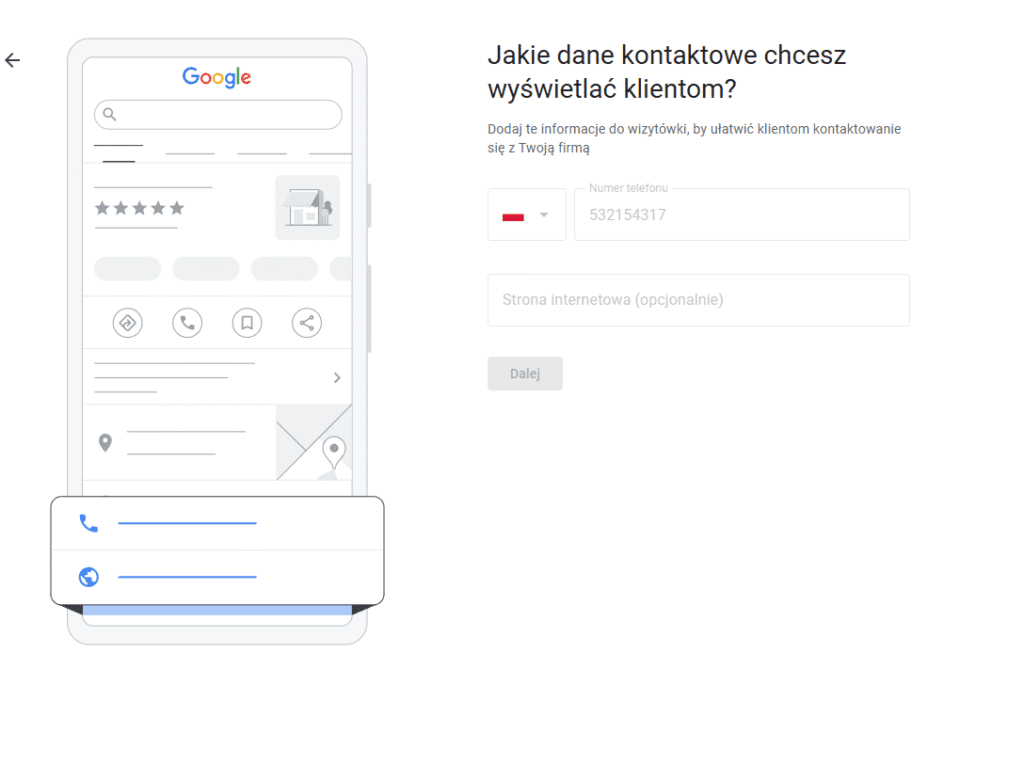The height and width of the screenshot is (764, 1024).
Task: Click the directions icon in phone mockup
Action: pyautogui.click(x=127, y=323)
